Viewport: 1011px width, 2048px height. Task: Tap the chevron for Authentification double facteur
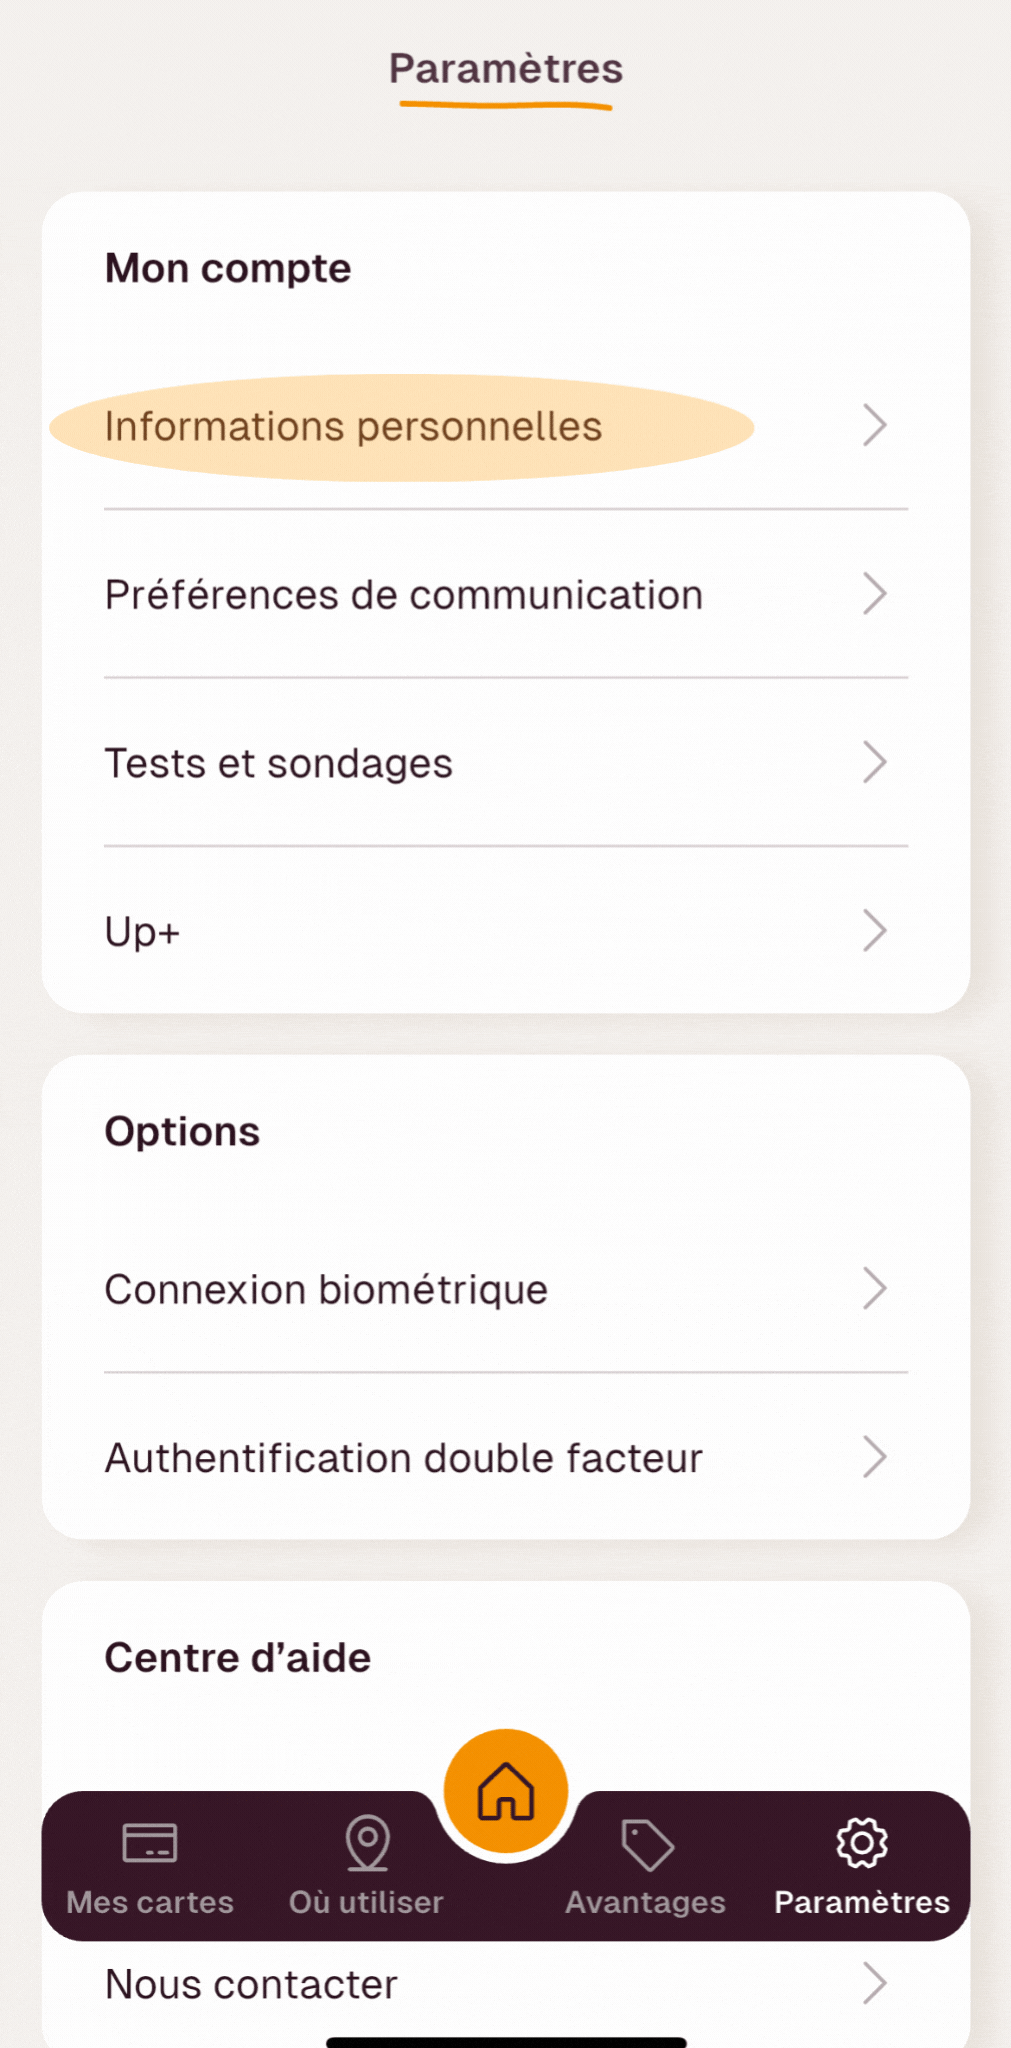click(x=875, y=1457)
